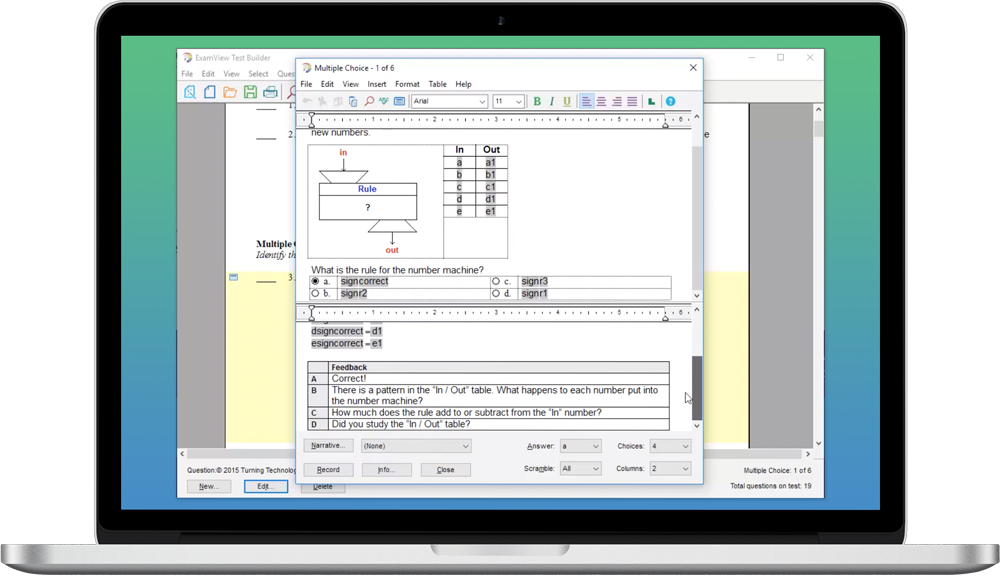Click the blue window icon after spell check
The image size is (1000, 585).
tap(399, 101)
